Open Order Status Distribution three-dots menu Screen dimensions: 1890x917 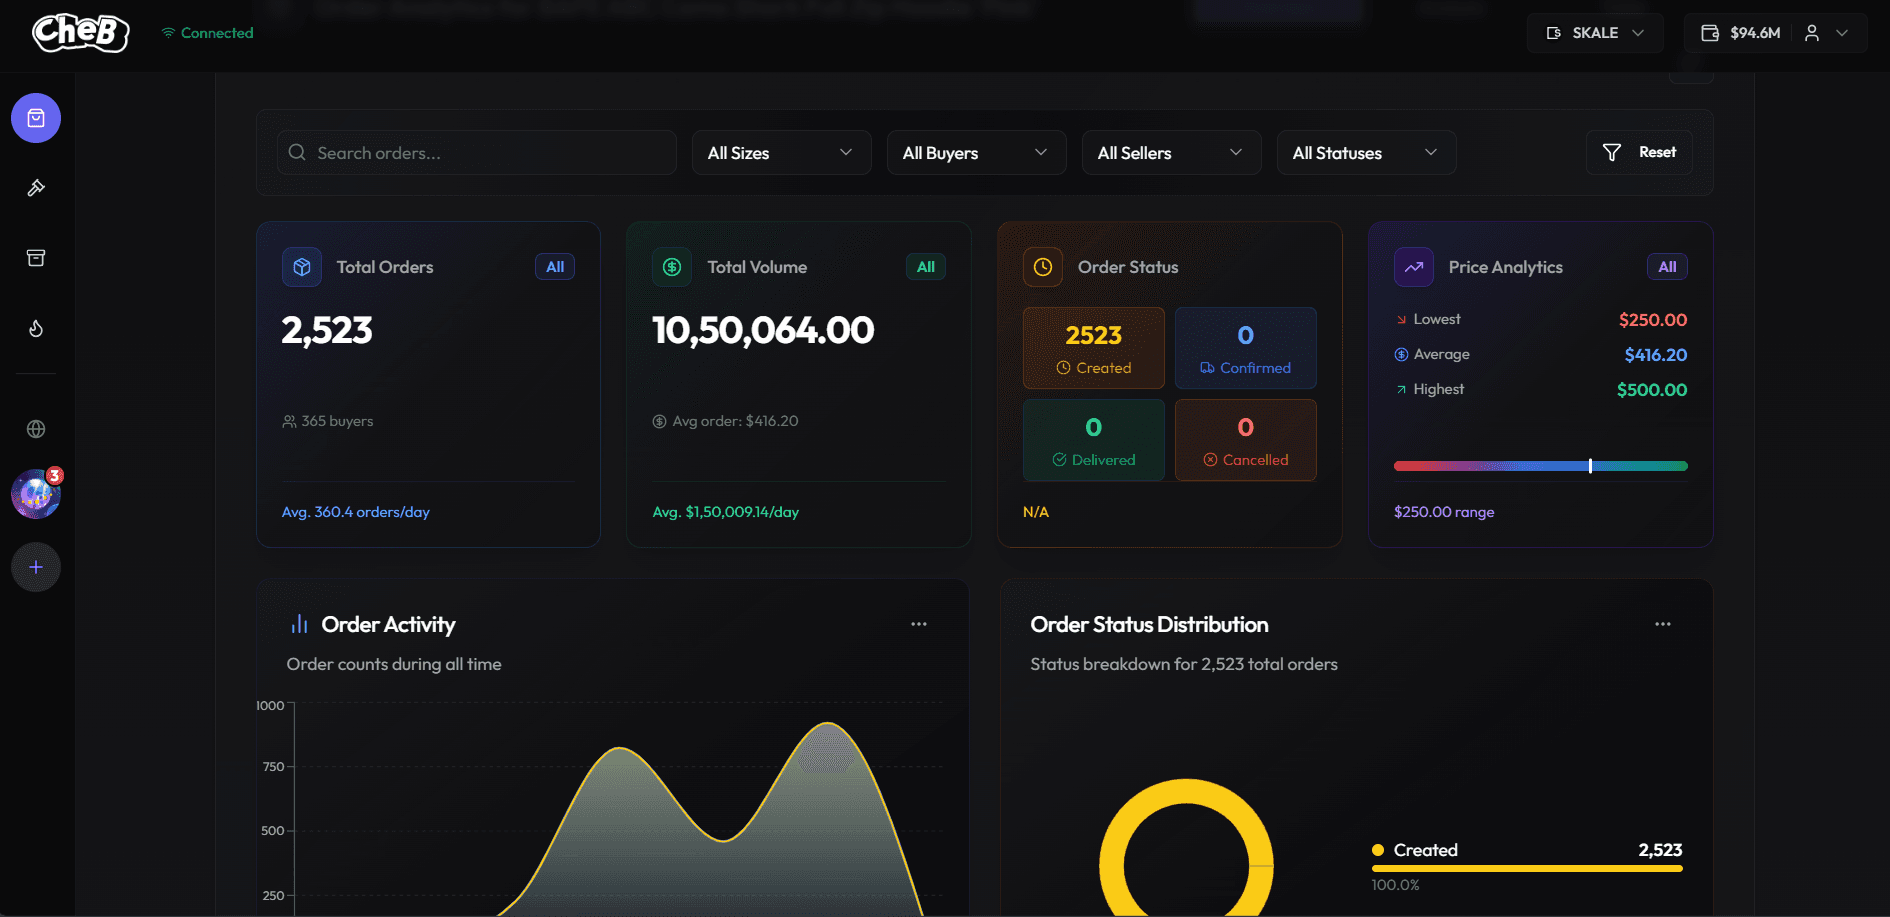coord(1663,624)
